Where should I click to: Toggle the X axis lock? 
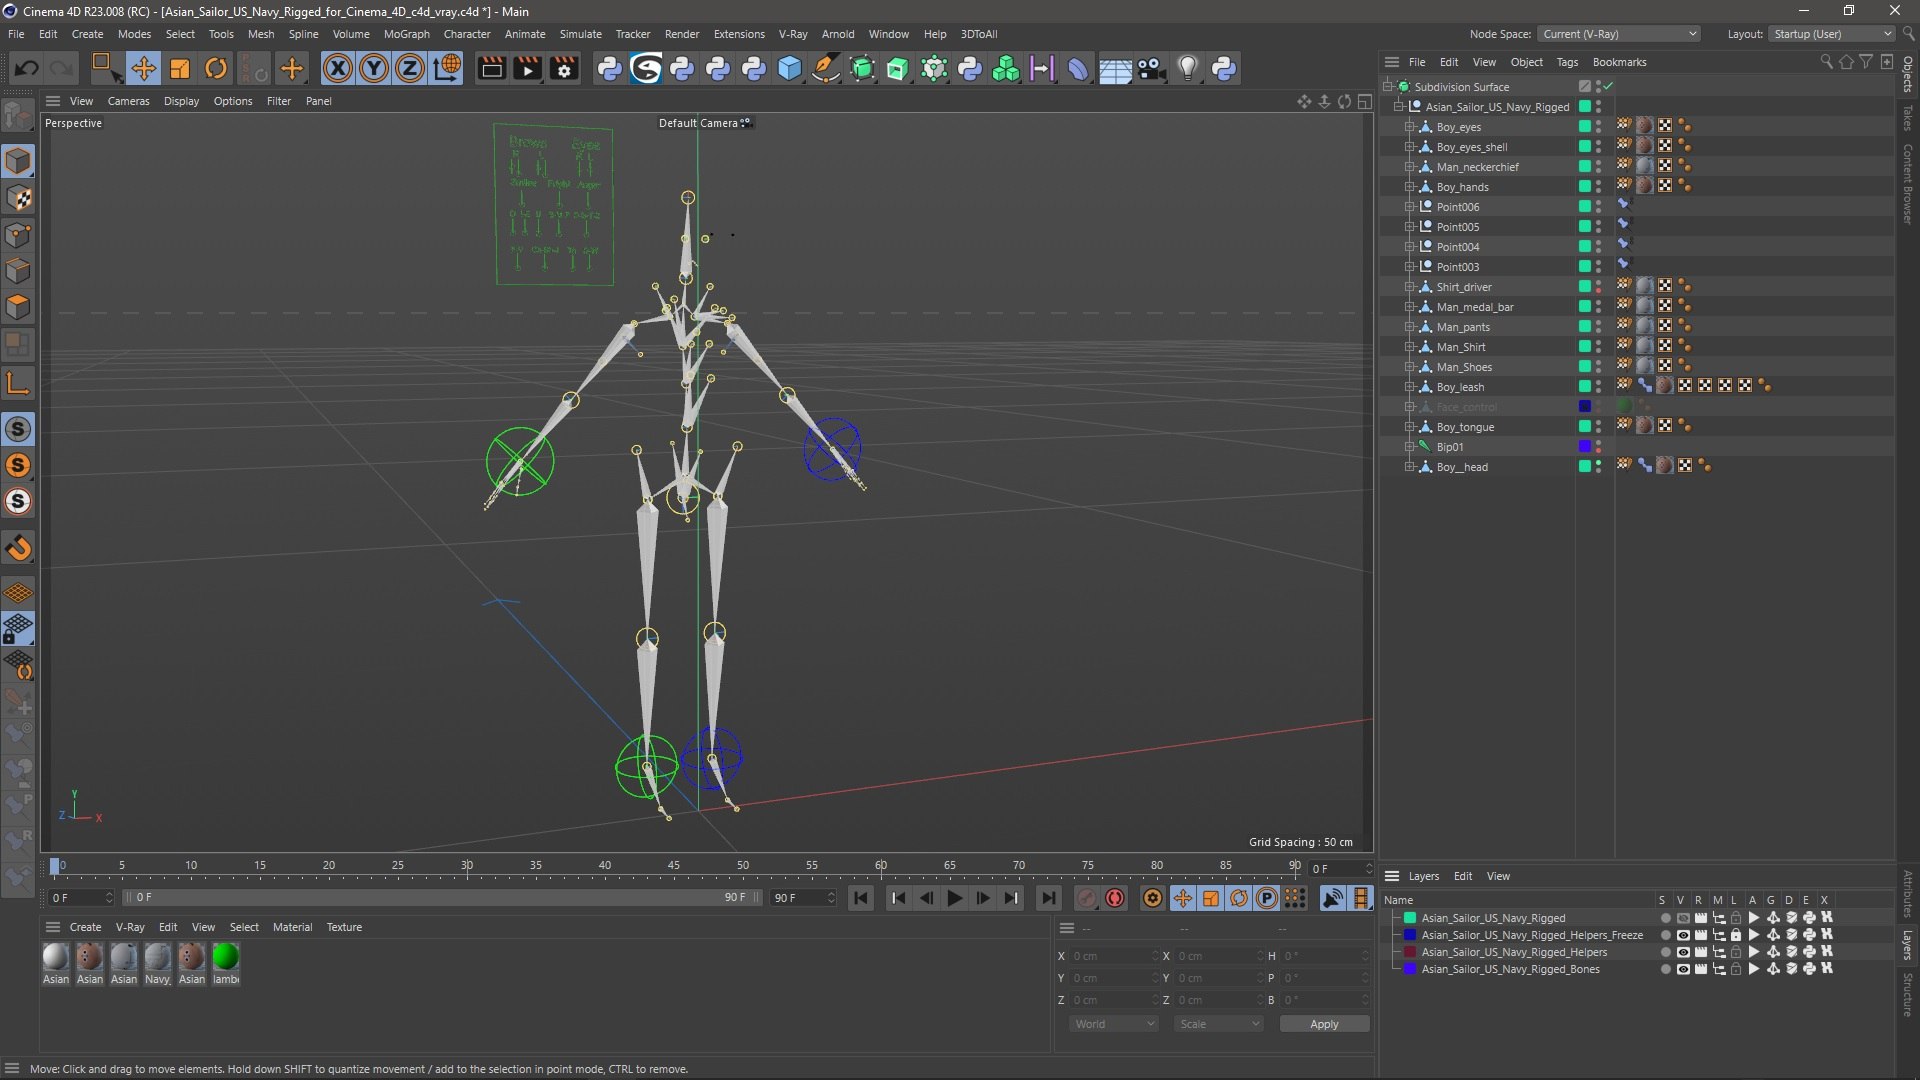click(338, 68)
